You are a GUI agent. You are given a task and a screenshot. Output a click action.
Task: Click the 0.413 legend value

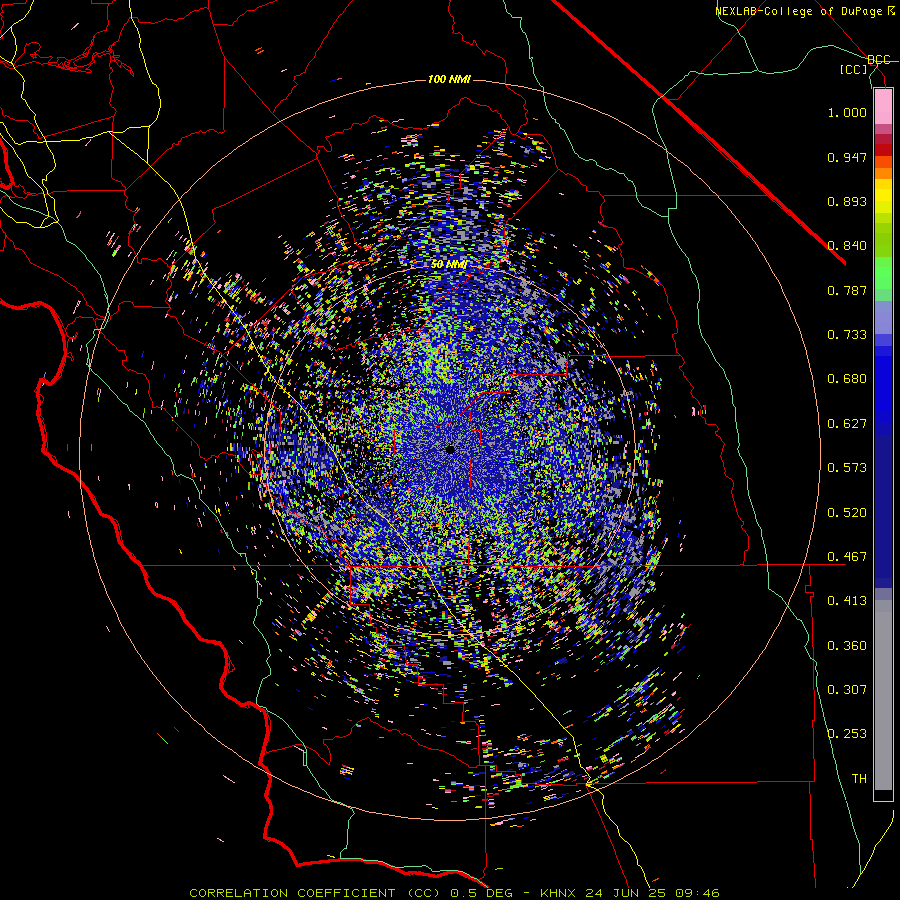tap(847, 601)
